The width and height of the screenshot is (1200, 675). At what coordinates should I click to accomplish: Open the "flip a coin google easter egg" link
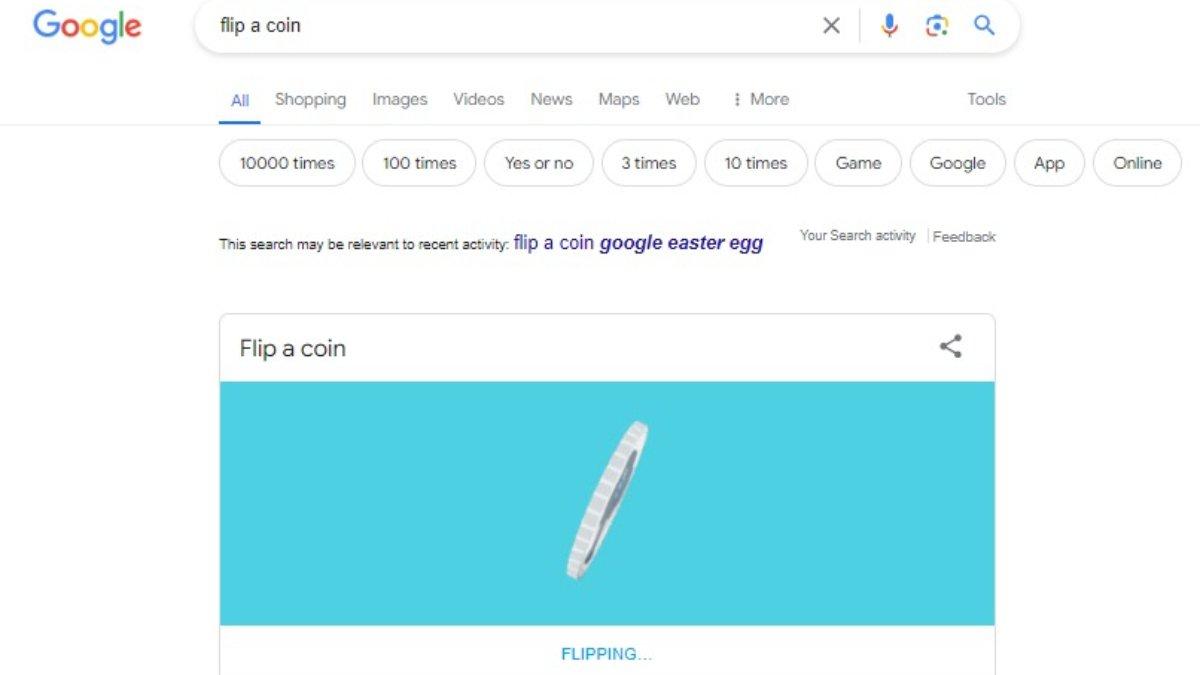click(x=638, y=243)
